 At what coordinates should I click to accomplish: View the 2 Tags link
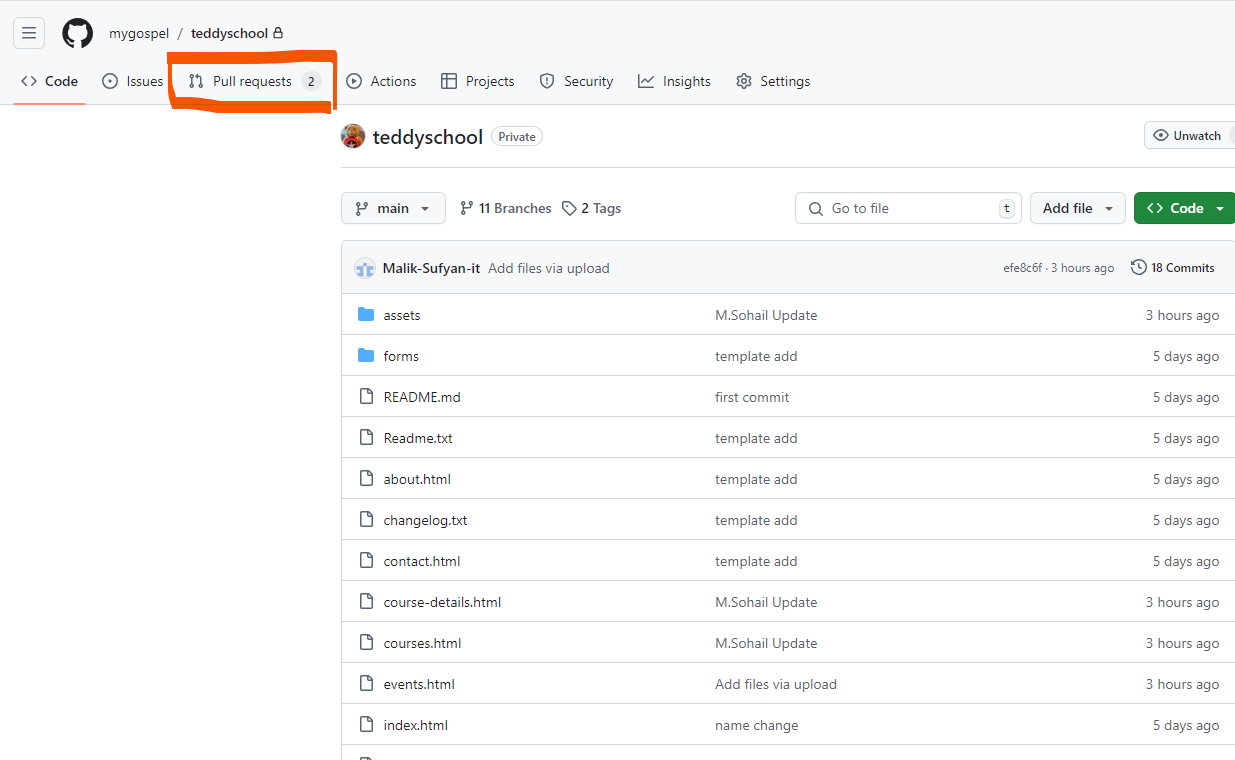pyautogui.click(x=591, y=208)
